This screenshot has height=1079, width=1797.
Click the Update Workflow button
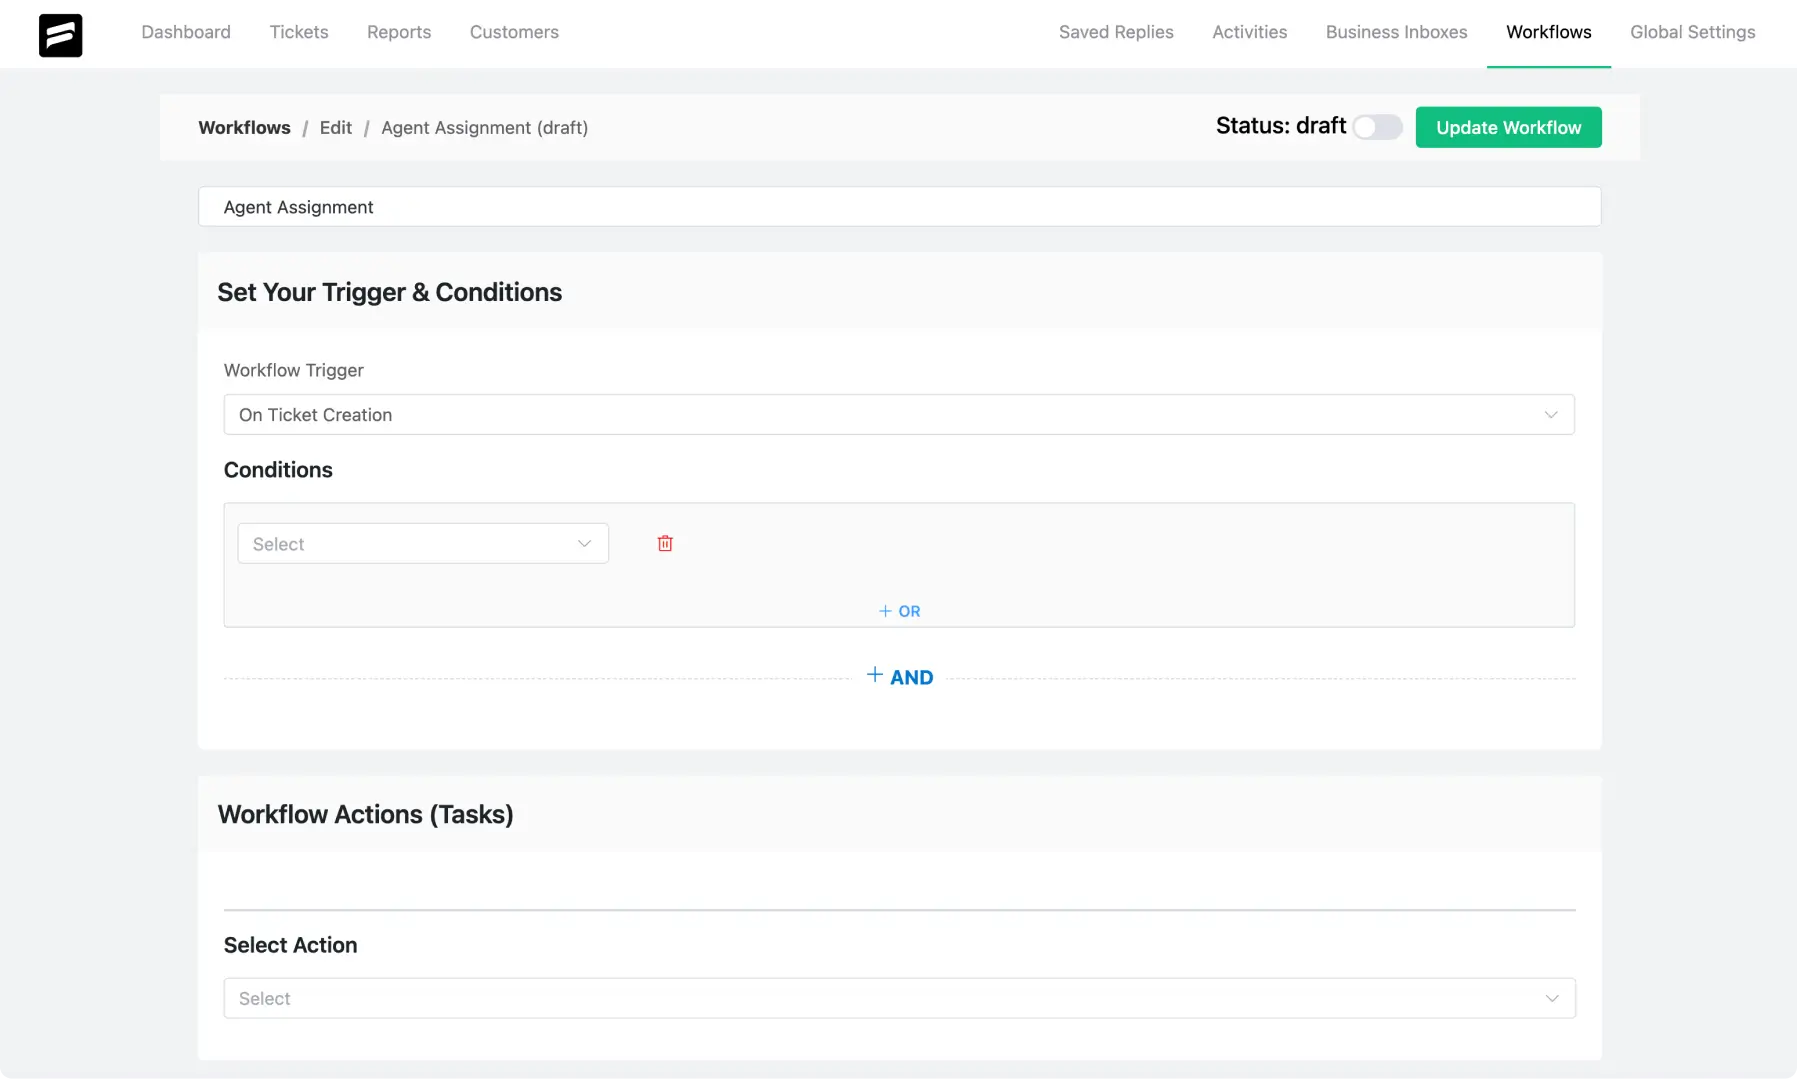pyautogui.click(x=1508, y=127)
